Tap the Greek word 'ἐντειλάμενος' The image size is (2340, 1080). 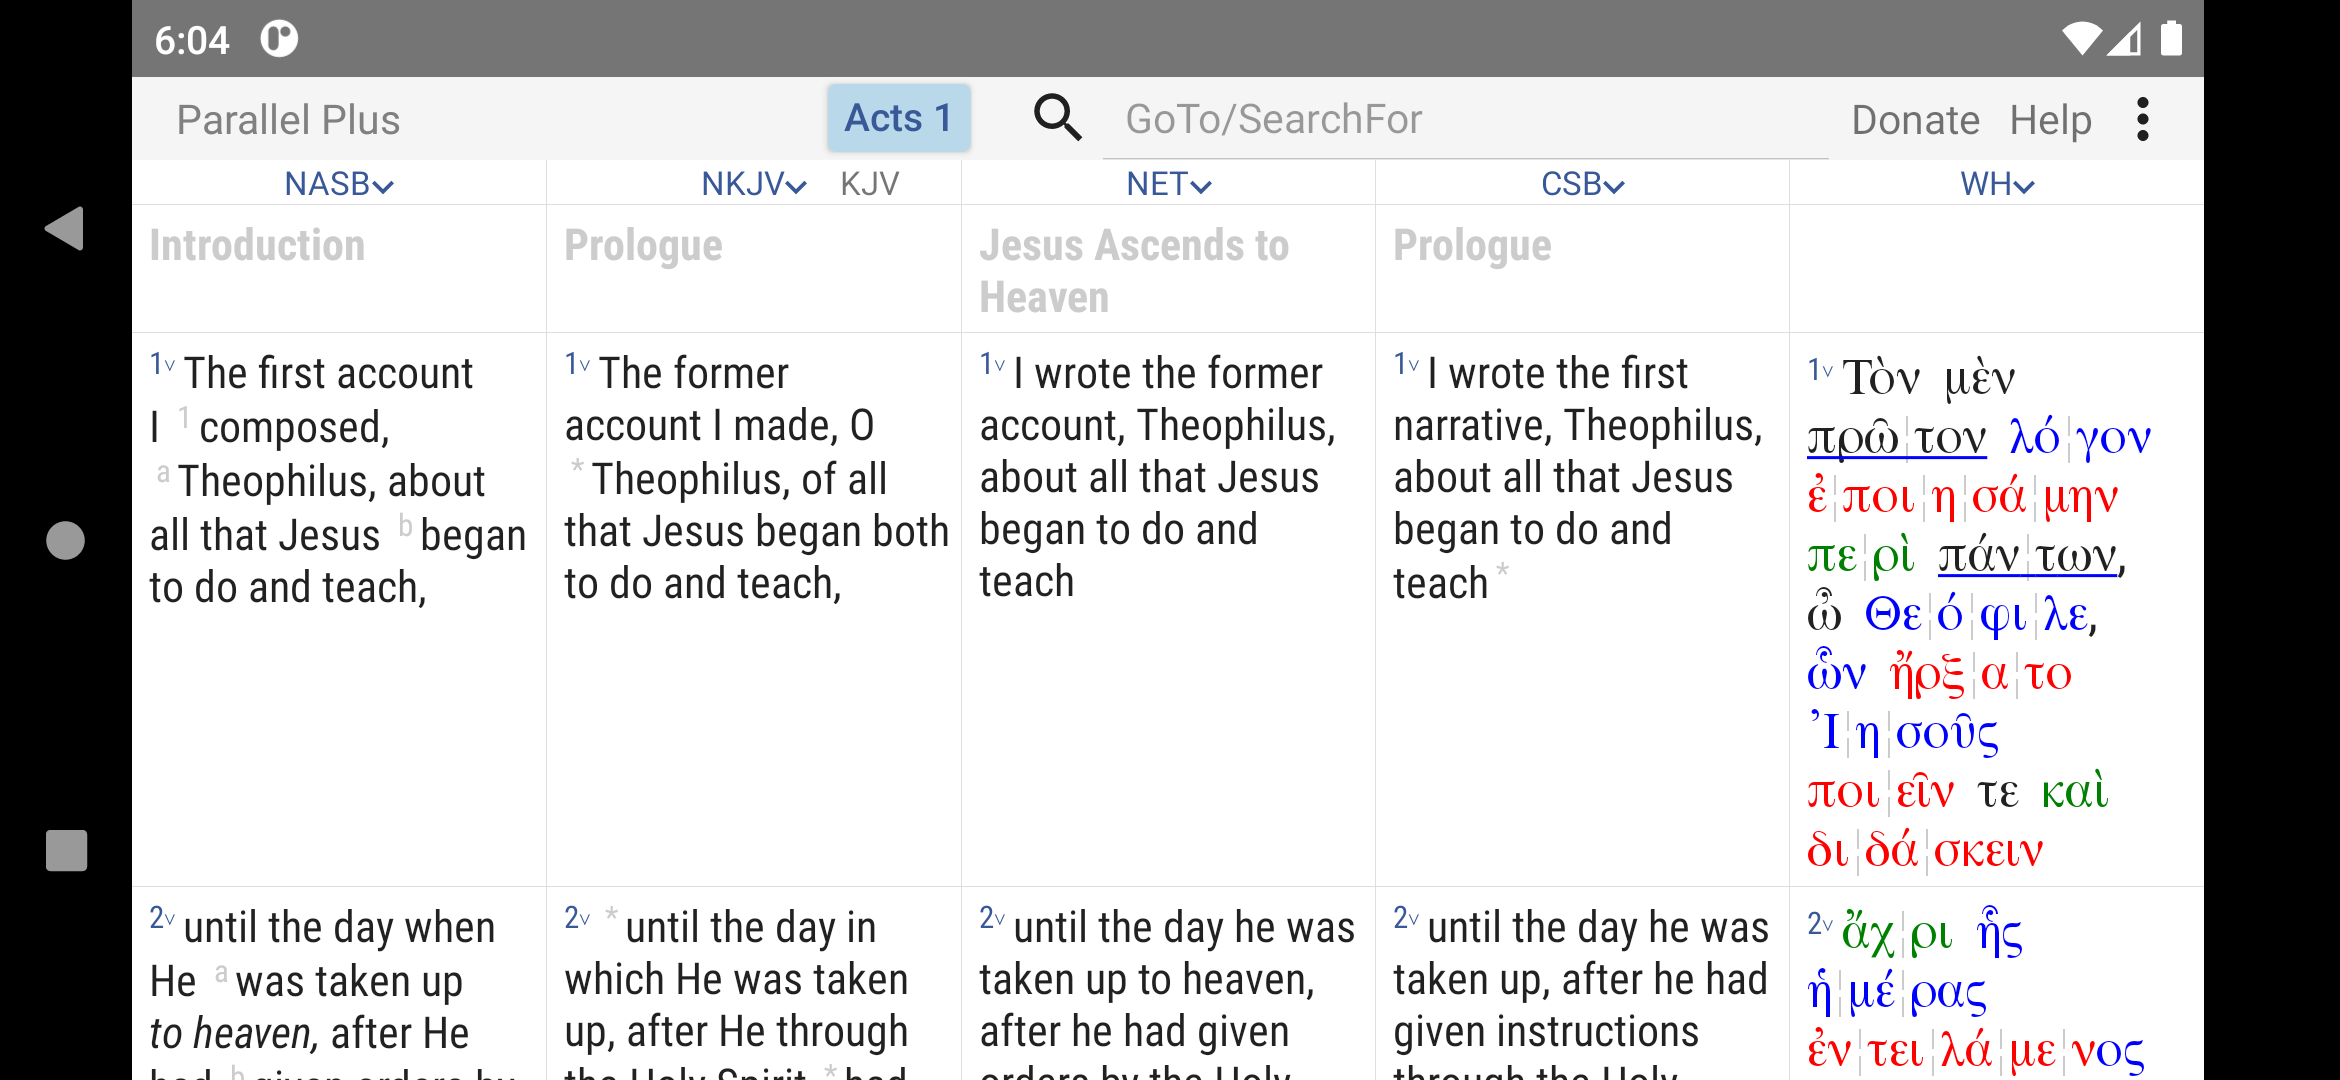tap(1975, 1051)
